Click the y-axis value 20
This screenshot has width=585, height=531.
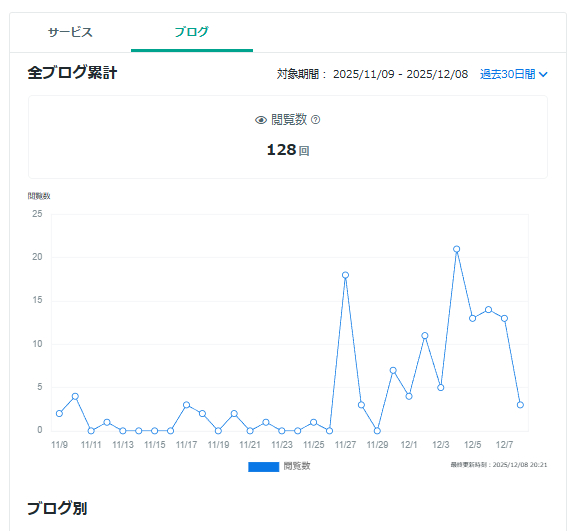37,257
